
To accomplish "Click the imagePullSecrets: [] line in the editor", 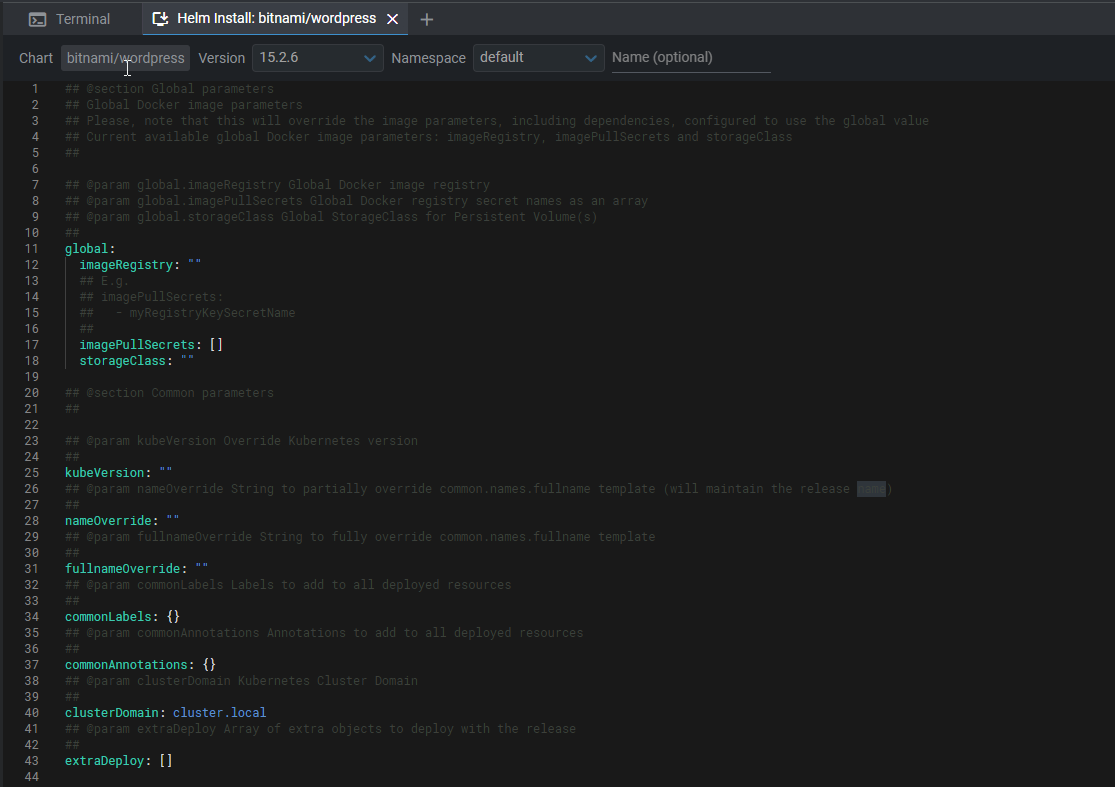I will click(x=145, y=344).
